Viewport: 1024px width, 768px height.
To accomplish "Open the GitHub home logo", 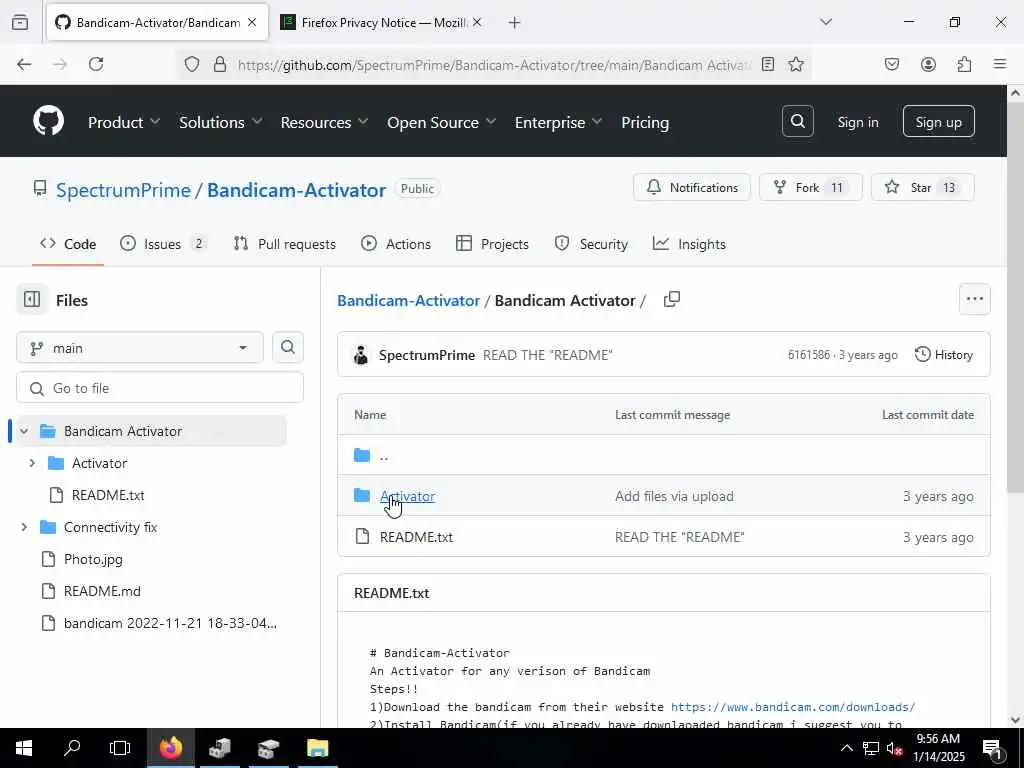I will (x=48, y=121).
